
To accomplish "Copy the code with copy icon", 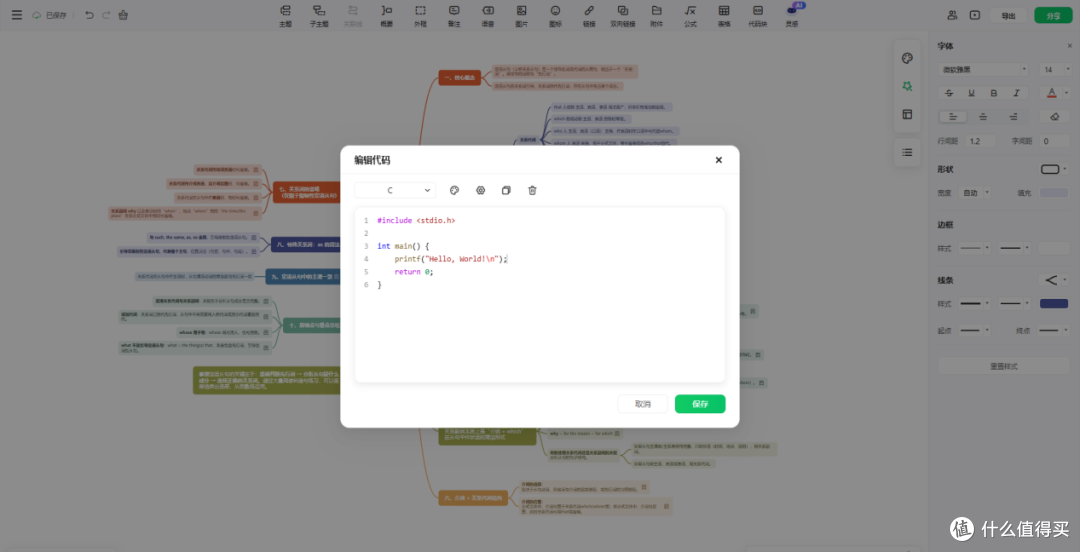I will (x=506, y=190).
